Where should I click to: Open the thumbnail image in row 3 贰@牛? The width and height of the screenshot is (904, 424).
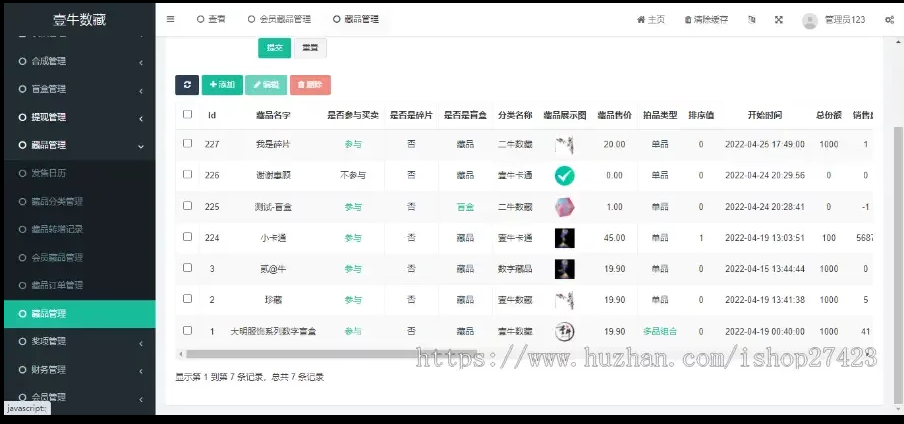[x=564, y=269]
